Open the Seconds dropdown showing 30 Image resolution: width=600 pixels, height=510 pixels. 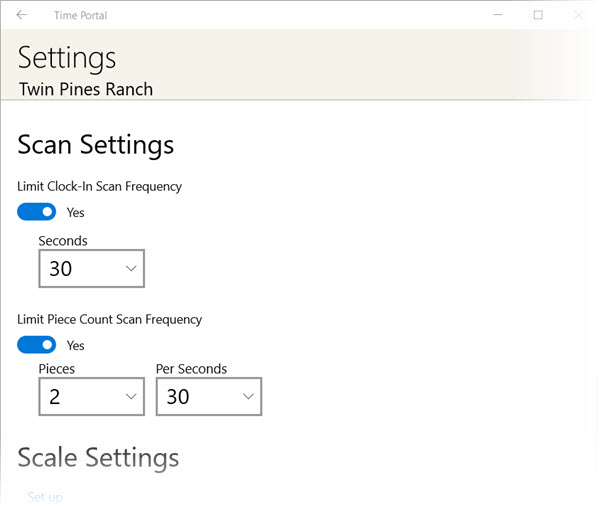[x=91, y=268]
